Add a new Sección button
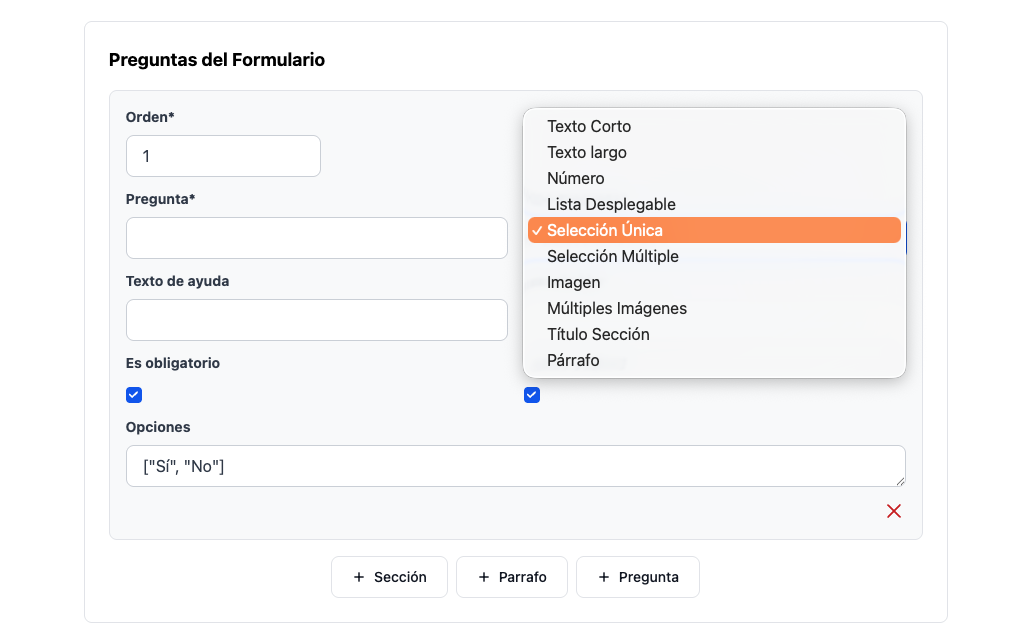Screen dimensions: 1026x643 click(389, 577)
